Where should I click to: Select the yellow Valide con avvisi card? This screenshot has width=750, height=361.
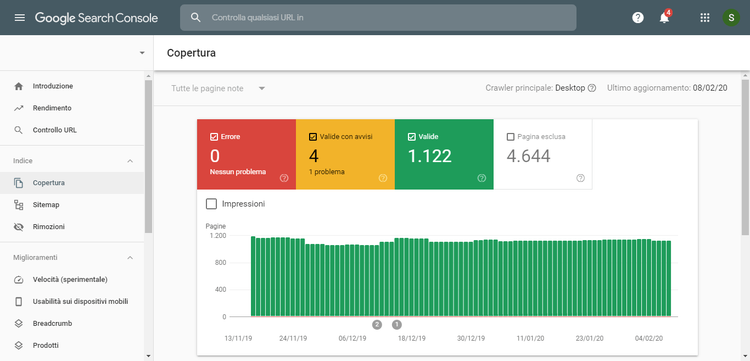(x=345, y=154)
